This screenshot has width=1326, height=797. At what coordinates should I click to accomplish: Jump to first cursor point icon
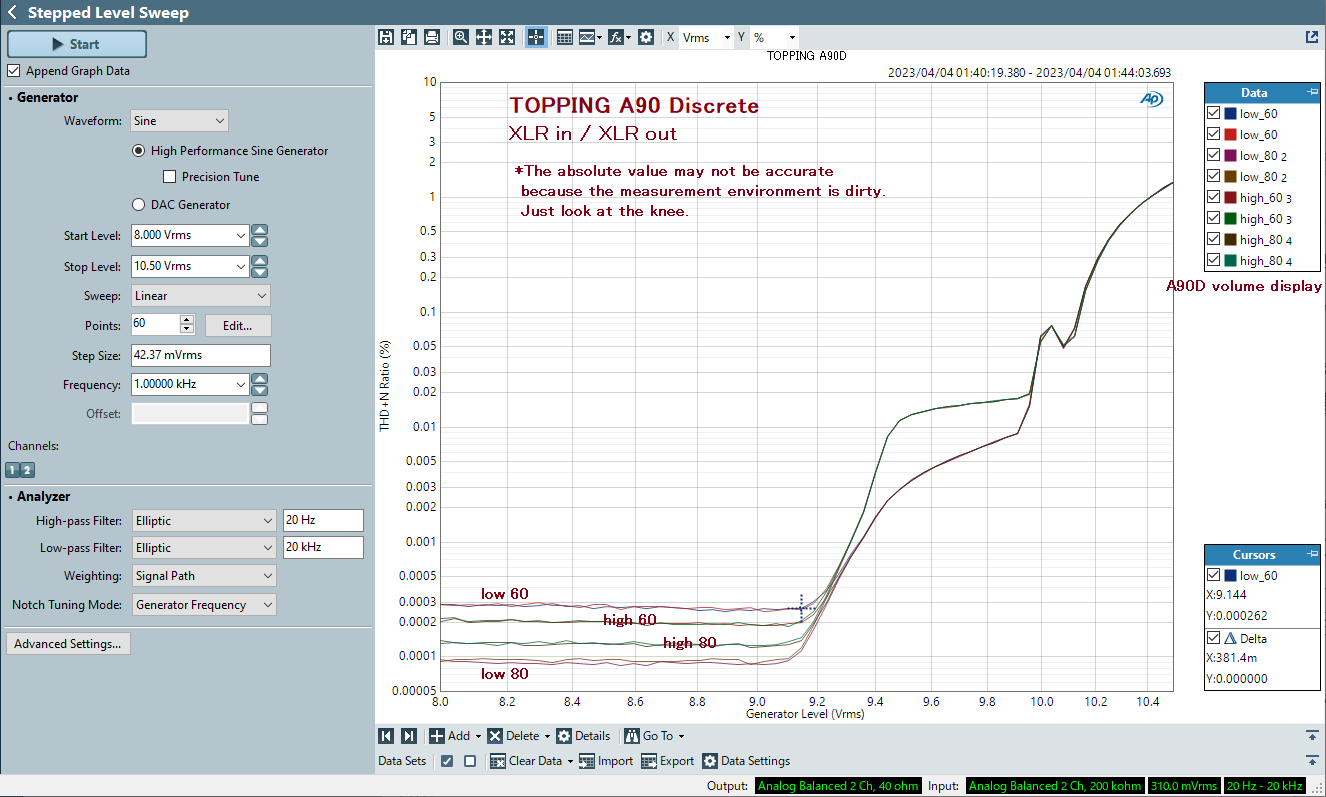[x=387, y=736]
